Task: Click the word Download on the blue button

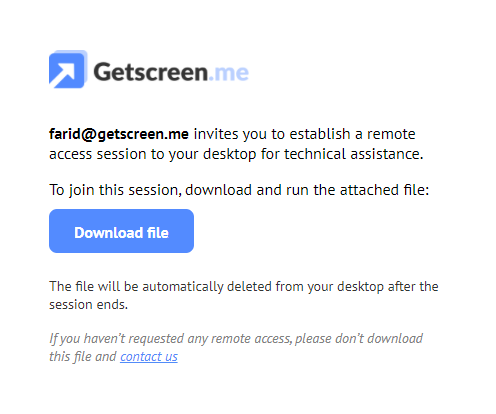Action: [x=109, y=233]
